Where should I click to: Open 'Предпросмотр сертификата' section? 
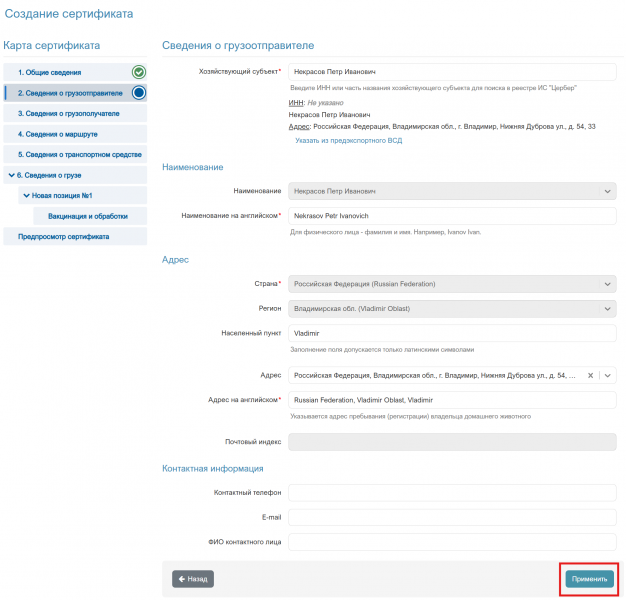(75, 236)
